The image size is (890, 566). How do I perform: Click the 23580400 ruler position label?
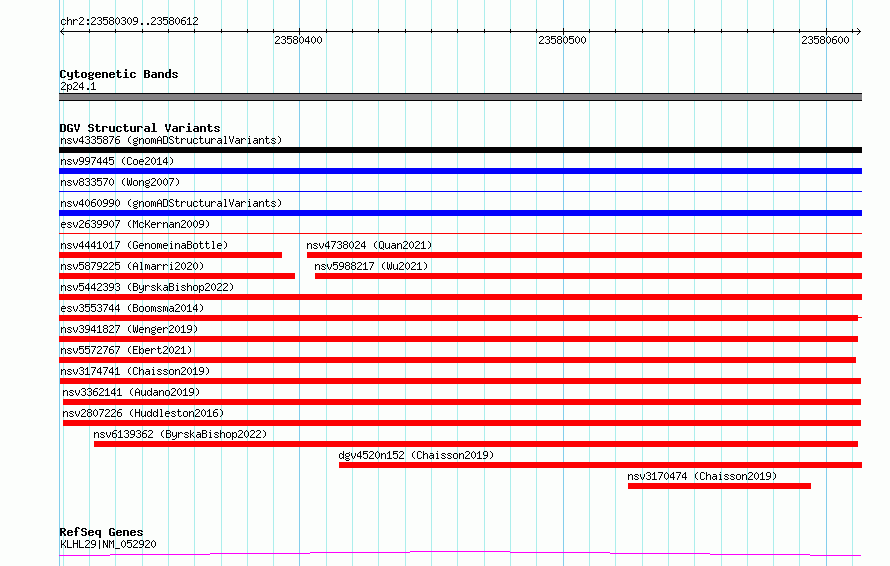pyautogui.click(x=299, y=40)
